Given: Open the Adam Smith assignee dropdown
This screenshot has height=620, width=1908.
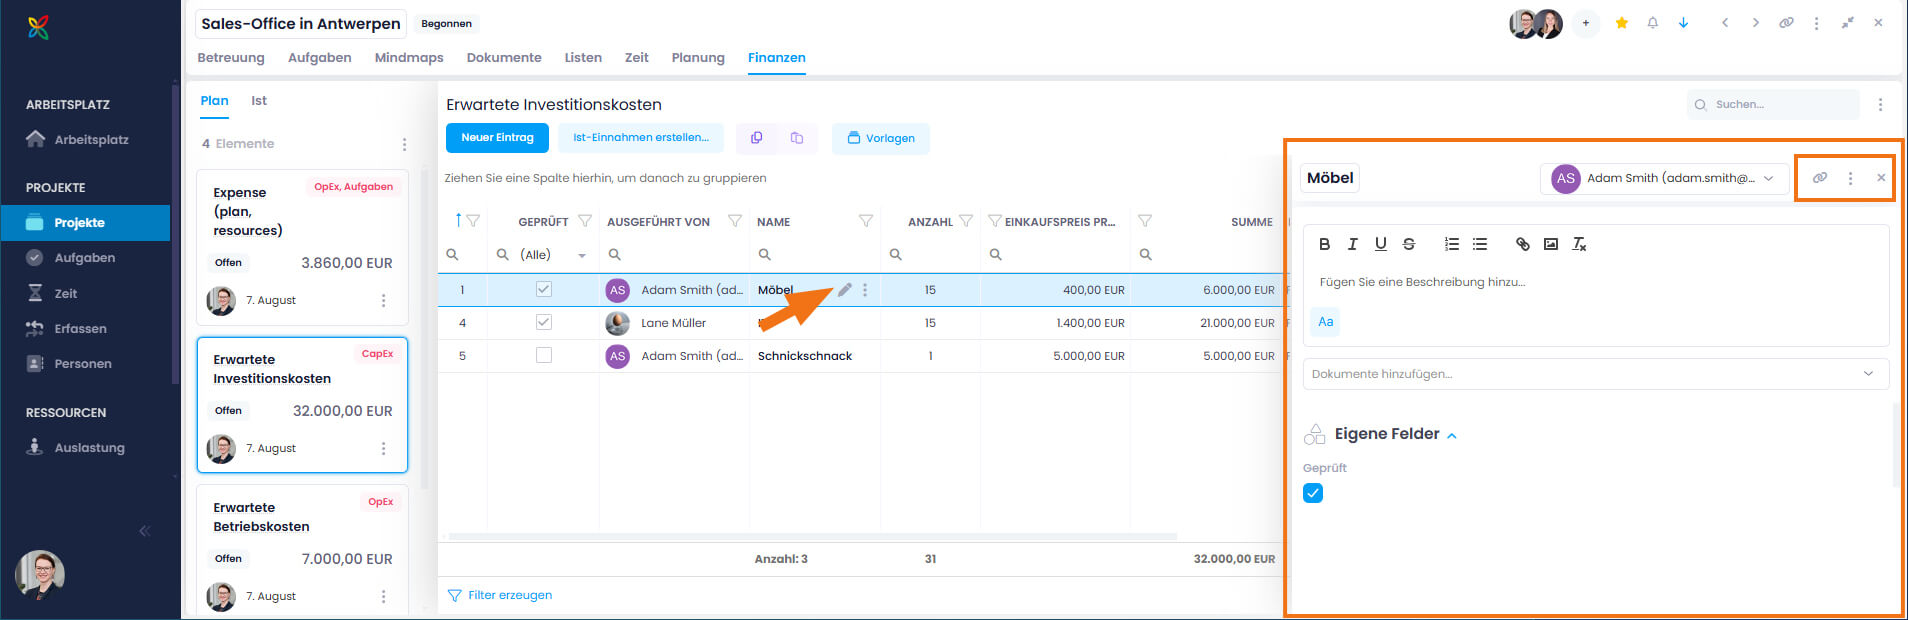Looking at the screenshot, I should pos(1663,178).
